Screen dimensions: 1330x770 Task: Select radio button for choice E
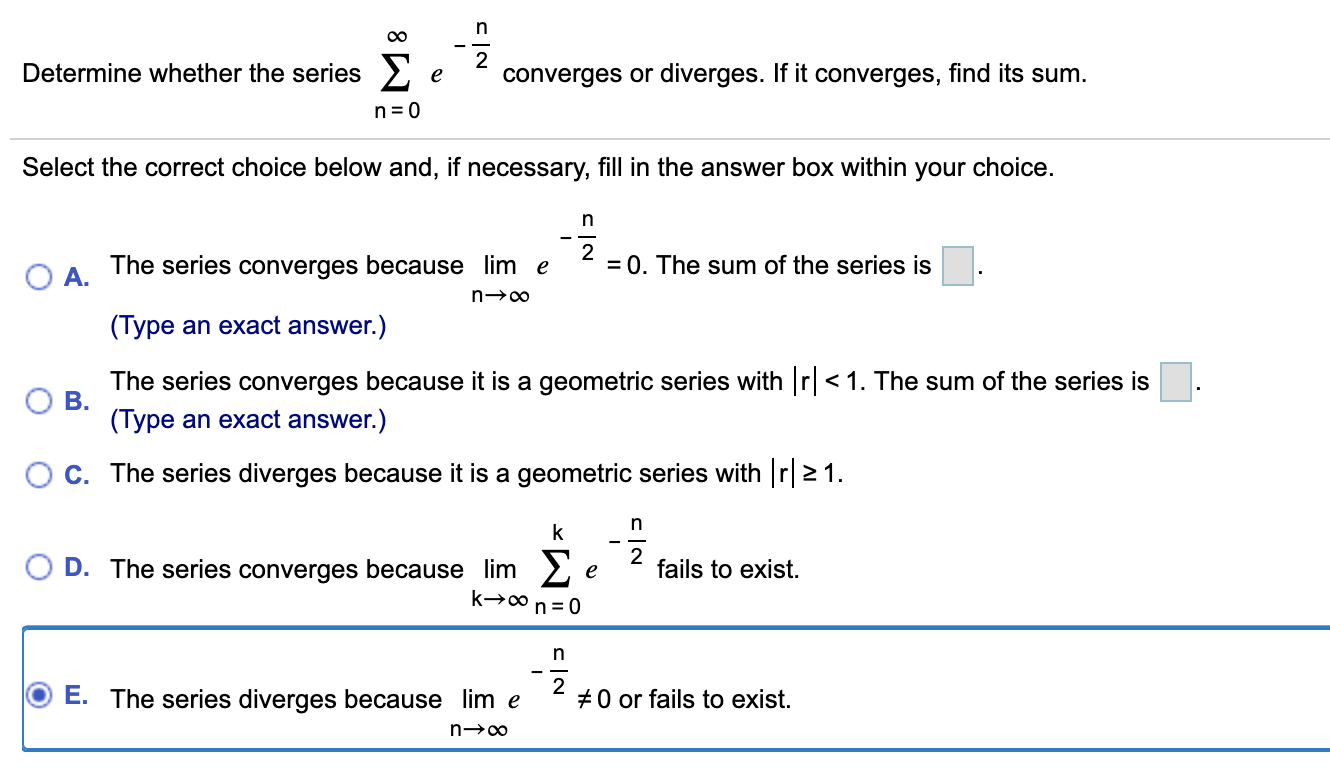(38, 699)
